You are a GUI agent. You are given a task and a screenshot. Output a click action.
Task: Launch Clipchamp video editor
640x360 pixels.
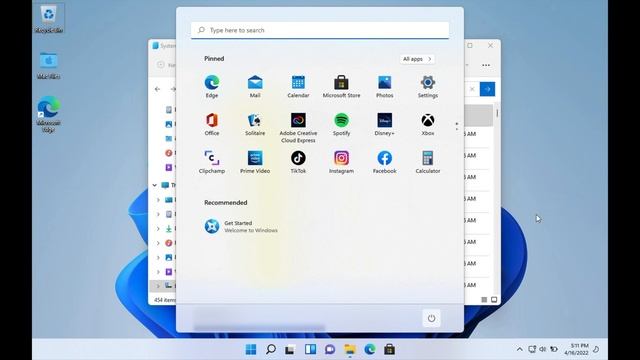tap(211, 162)
